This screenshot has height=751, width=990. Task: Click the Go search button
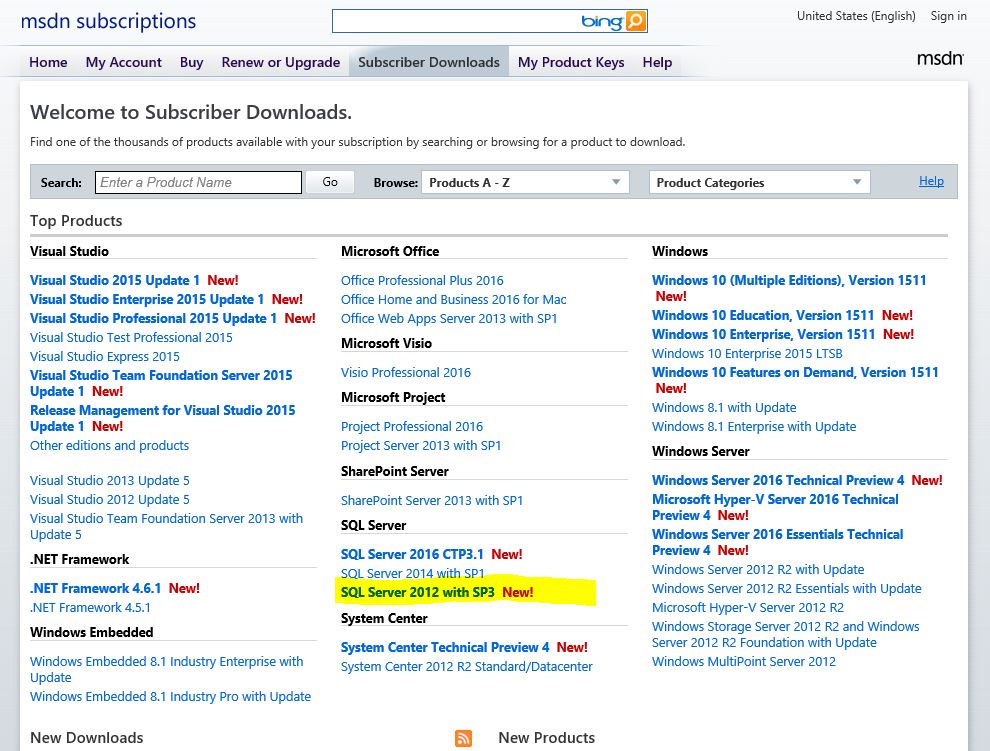pyautogui.click(x=330, y=182)
